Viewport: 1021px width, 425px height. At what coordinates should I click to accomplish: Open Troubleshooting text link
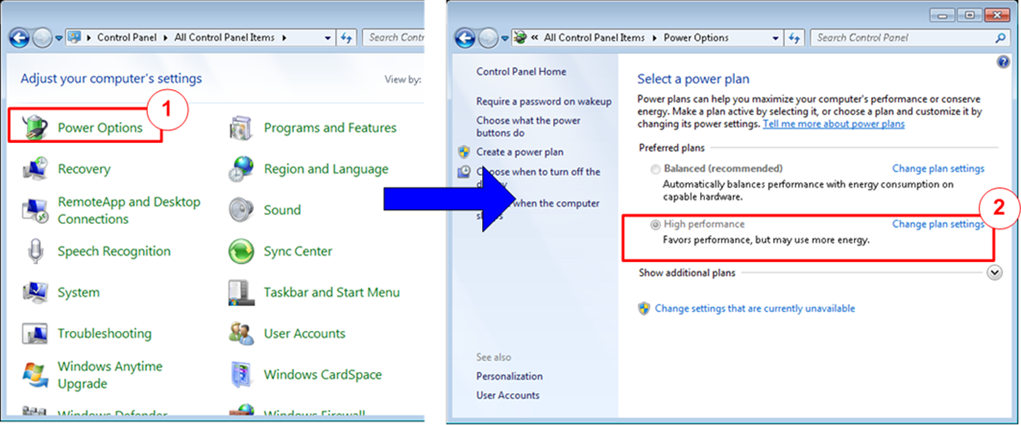click(x=104, y=334)
